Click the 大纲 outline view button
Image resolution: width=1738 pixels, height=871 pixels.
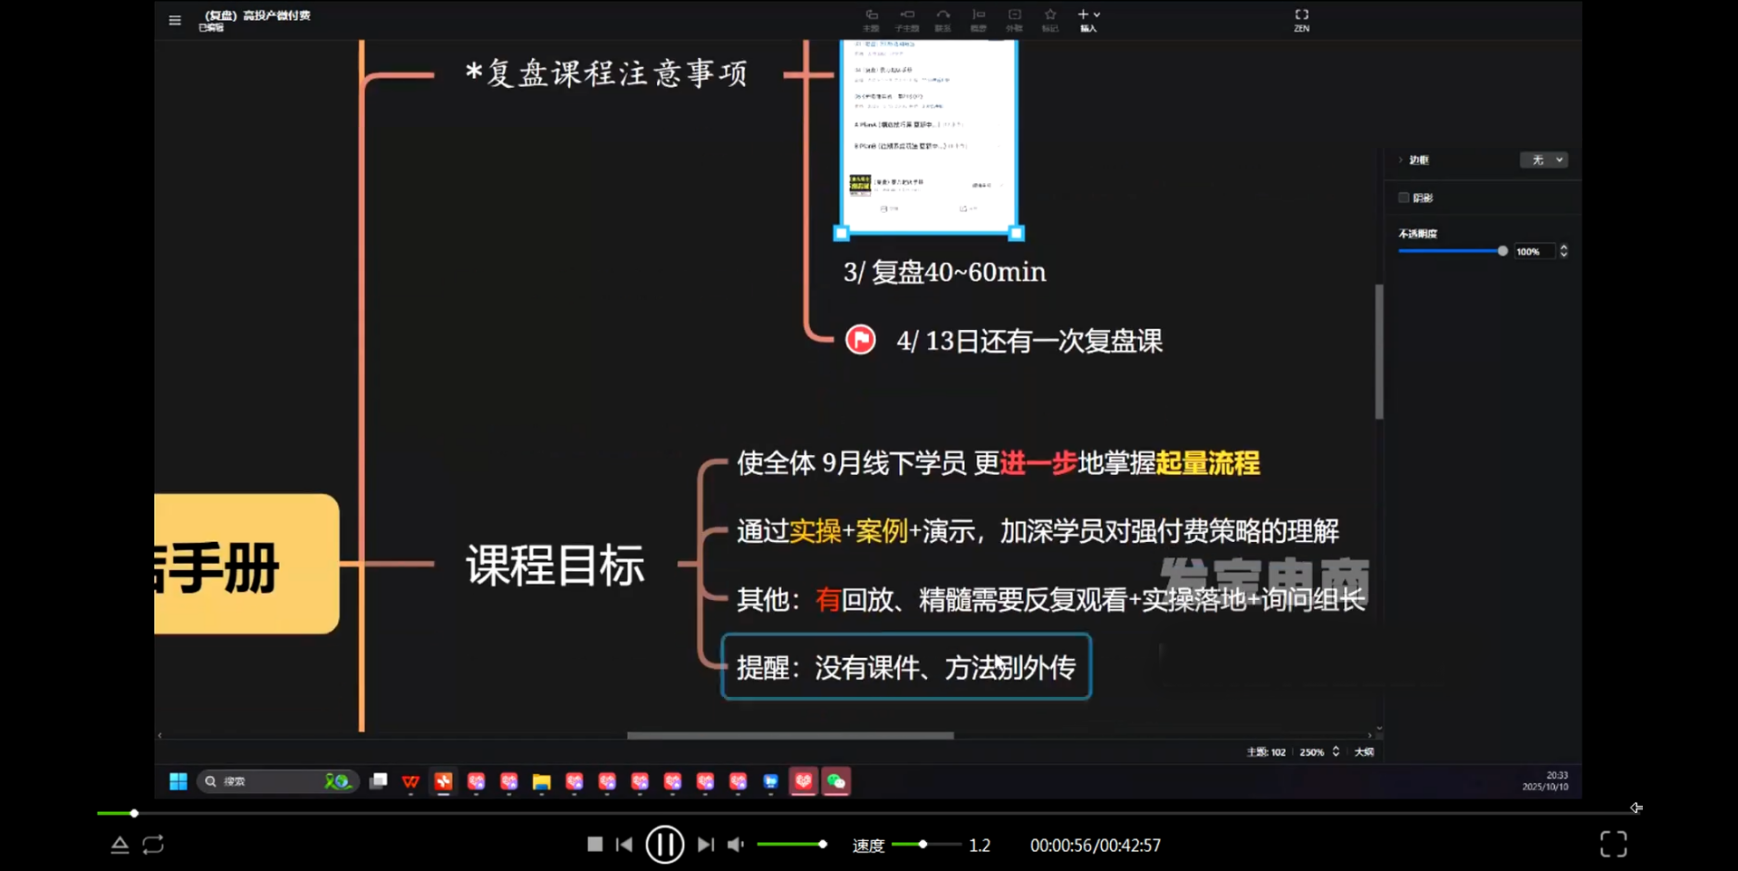tap(1364, 752)
